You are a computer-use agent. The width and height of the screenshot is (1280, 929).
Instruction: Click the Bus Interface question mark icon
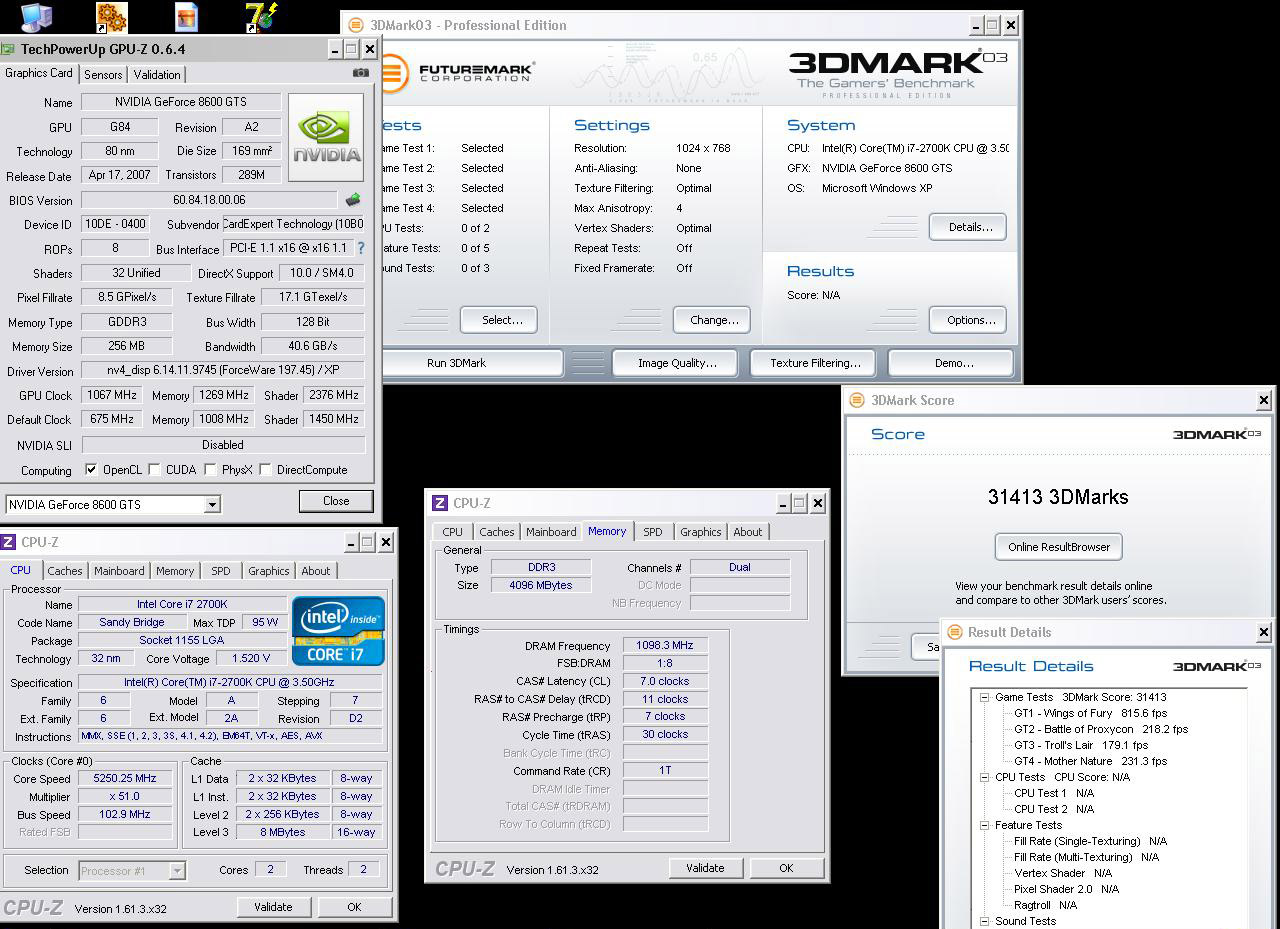tap(361, 248)
